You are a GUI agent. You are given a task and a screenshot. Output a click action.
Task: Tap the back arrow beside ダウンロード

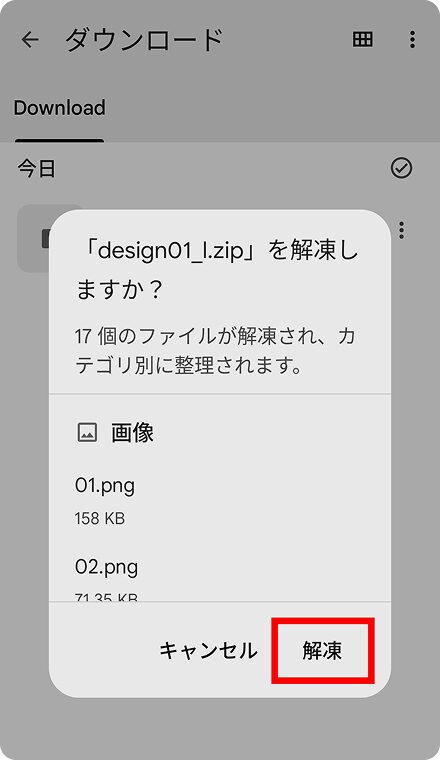tap(30, 40)
